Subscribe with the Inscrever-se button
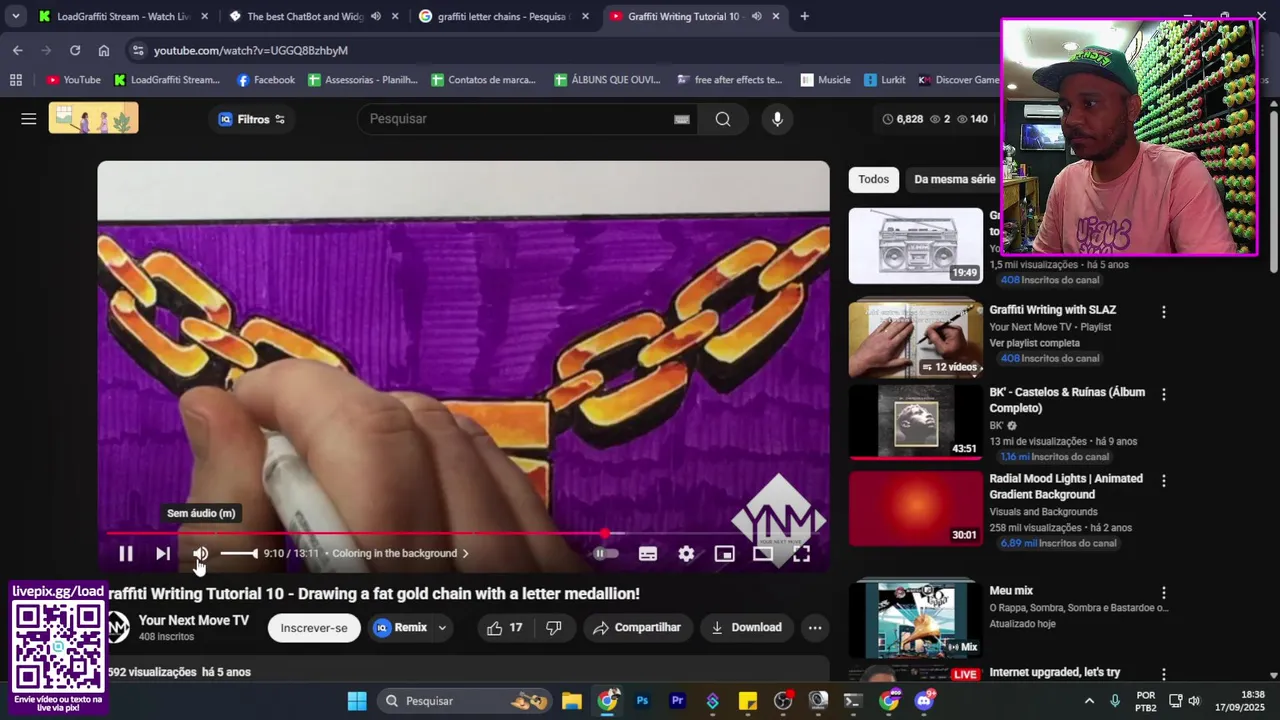 tap(314, 628)
